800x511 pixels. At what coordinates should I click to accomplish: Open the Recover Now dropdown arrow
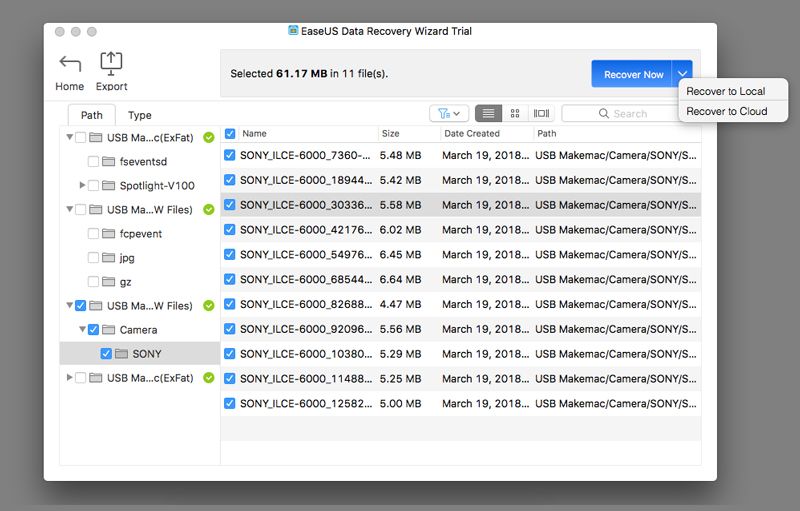click(x=682, y=74)
